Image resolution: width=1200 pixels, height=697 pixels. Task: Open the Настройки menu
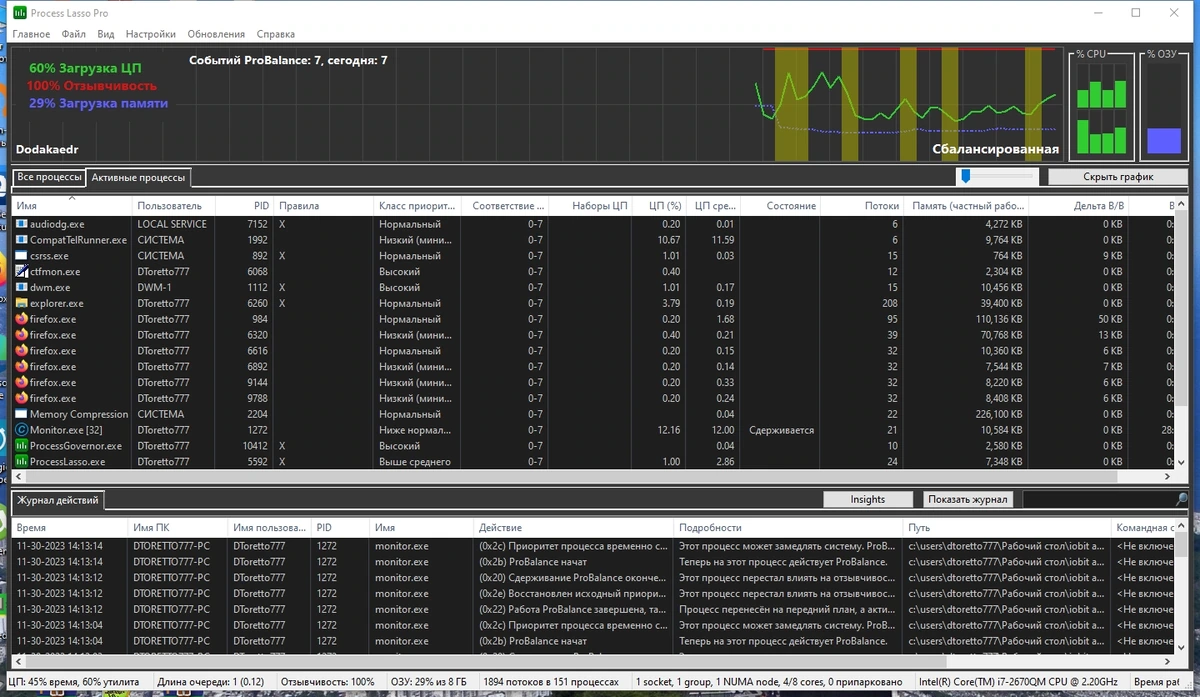pos(151,34)
